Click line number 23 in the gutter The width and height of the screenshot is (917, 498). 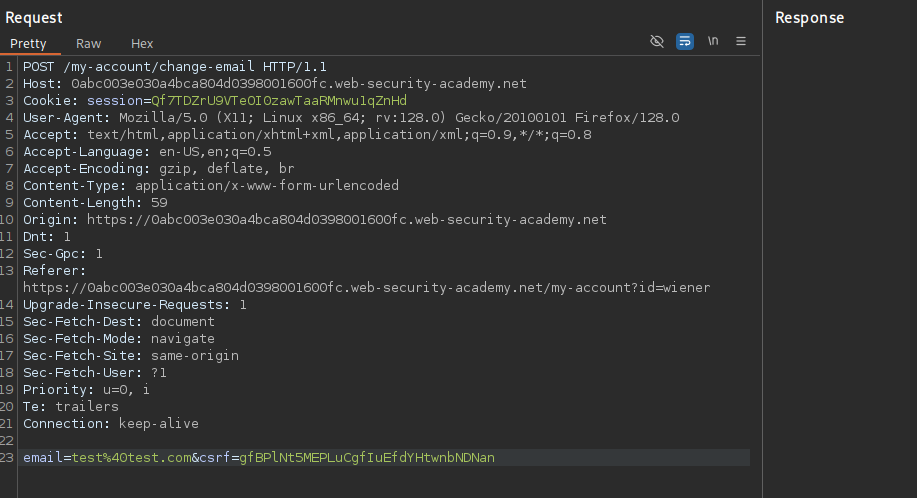[8, 457]
